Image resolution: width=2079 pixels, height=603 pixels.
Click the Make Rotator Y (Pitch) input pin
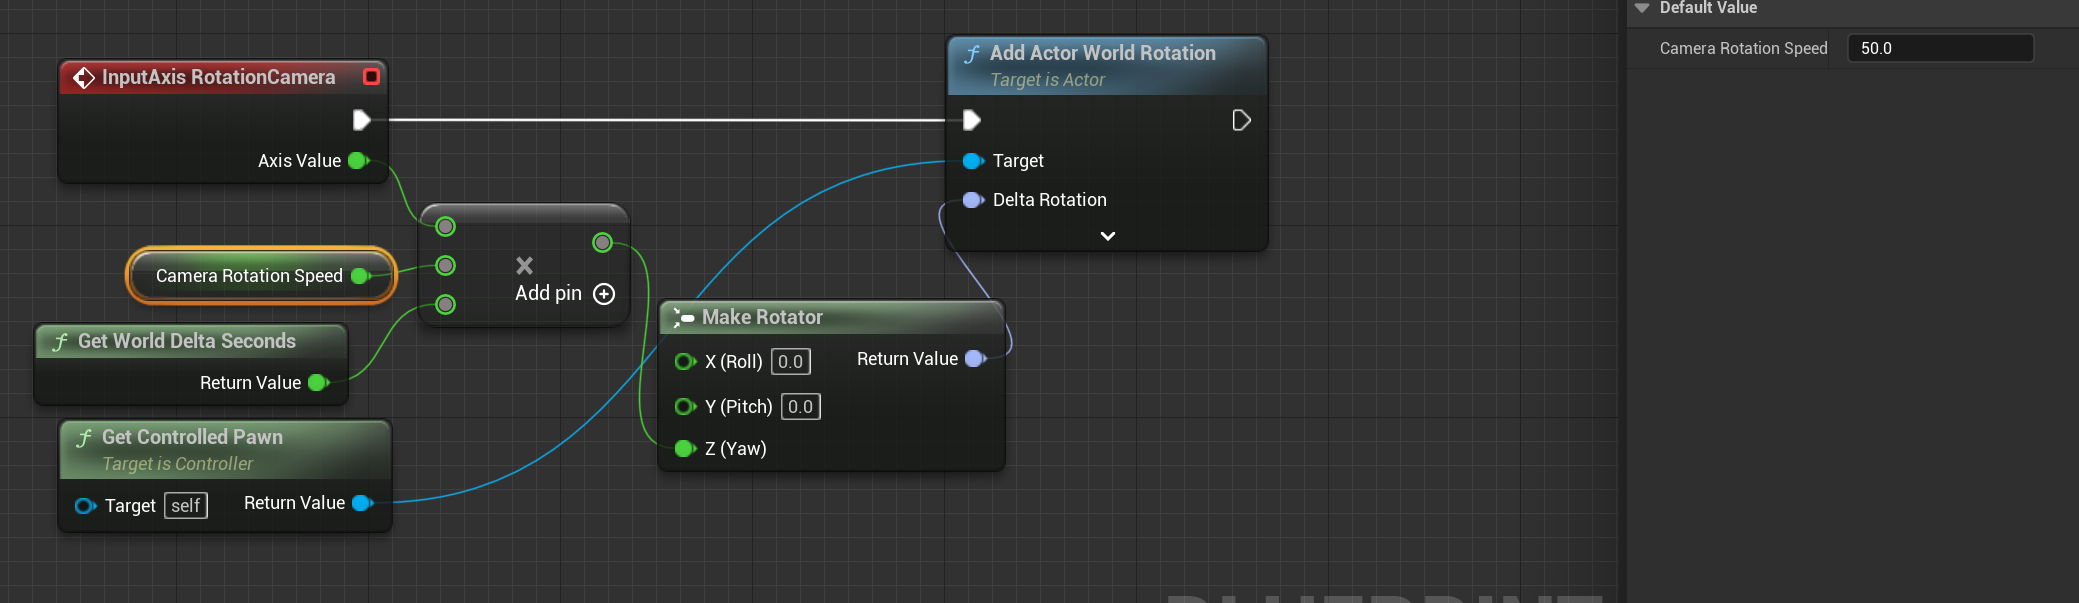pos(686,407)
